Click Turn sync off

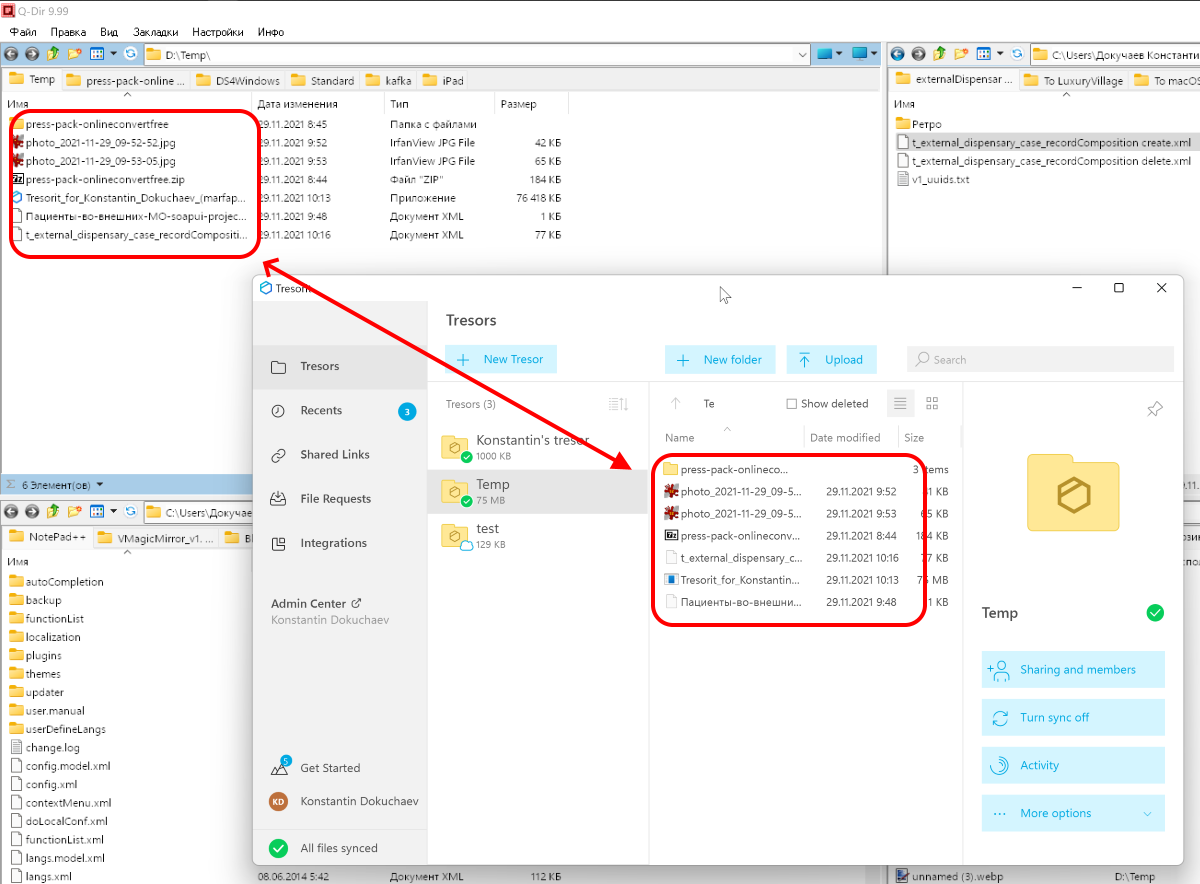[1073, 718]
